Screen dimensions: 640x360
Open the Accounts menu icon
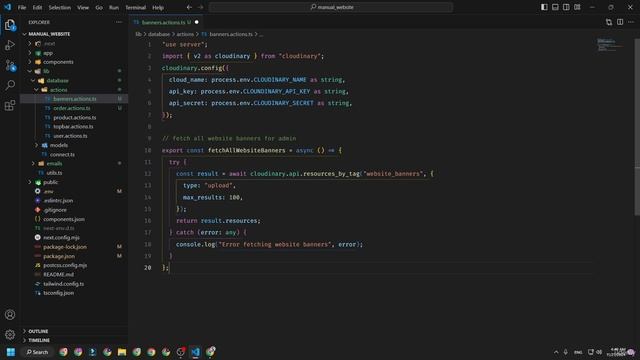(10, 315)
